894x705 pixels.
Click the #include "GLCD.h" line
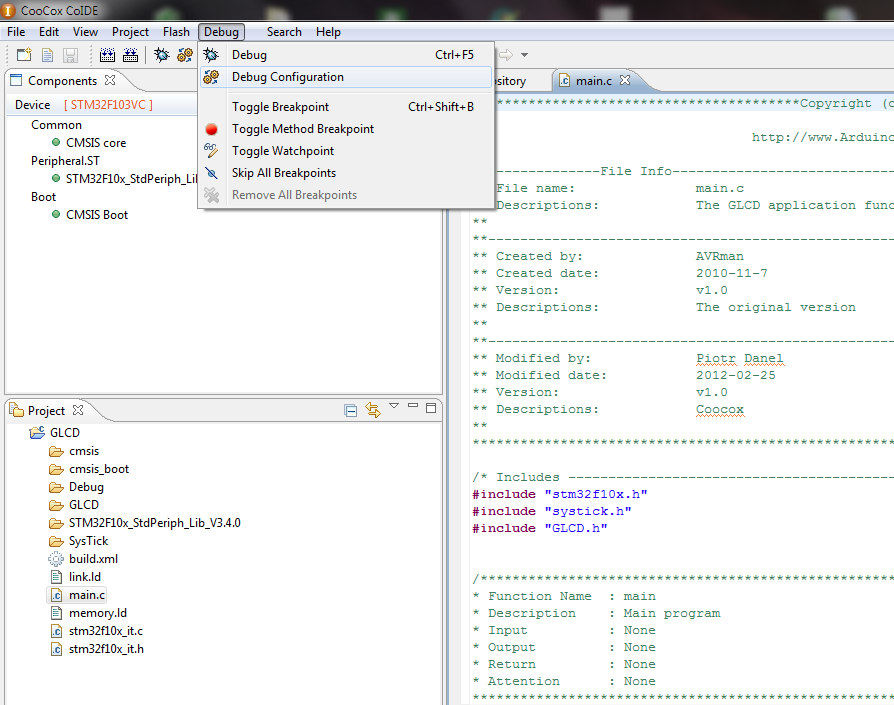tap(540, 528)
